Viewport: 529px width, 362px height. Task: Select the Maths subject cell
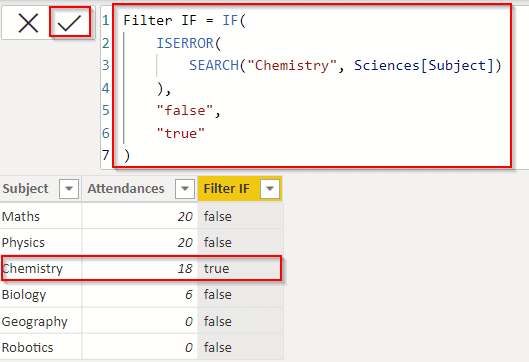(x=40, y=216)
